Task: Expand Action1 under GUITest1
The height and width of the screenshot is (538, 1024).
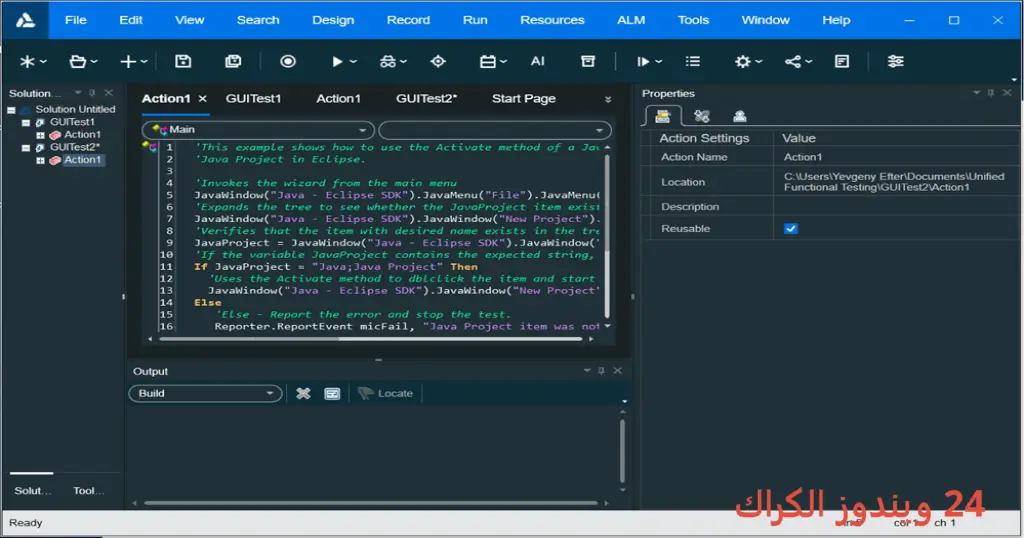Action: tap(40, 135)
